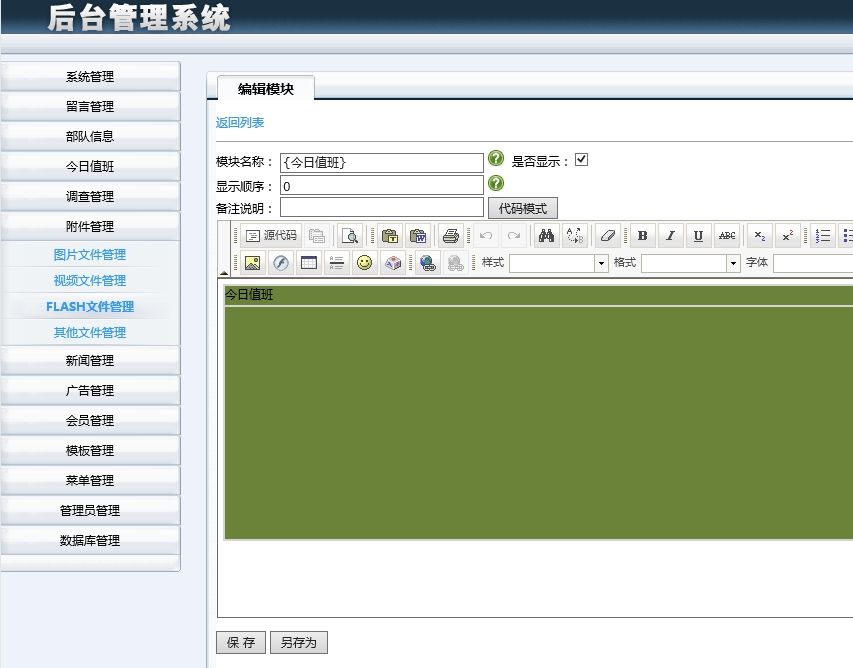Image resolution: width=853 pixels, height=668 pixels.
Task: Open 新闻管理 in sidebar menu
Action: 90,360
